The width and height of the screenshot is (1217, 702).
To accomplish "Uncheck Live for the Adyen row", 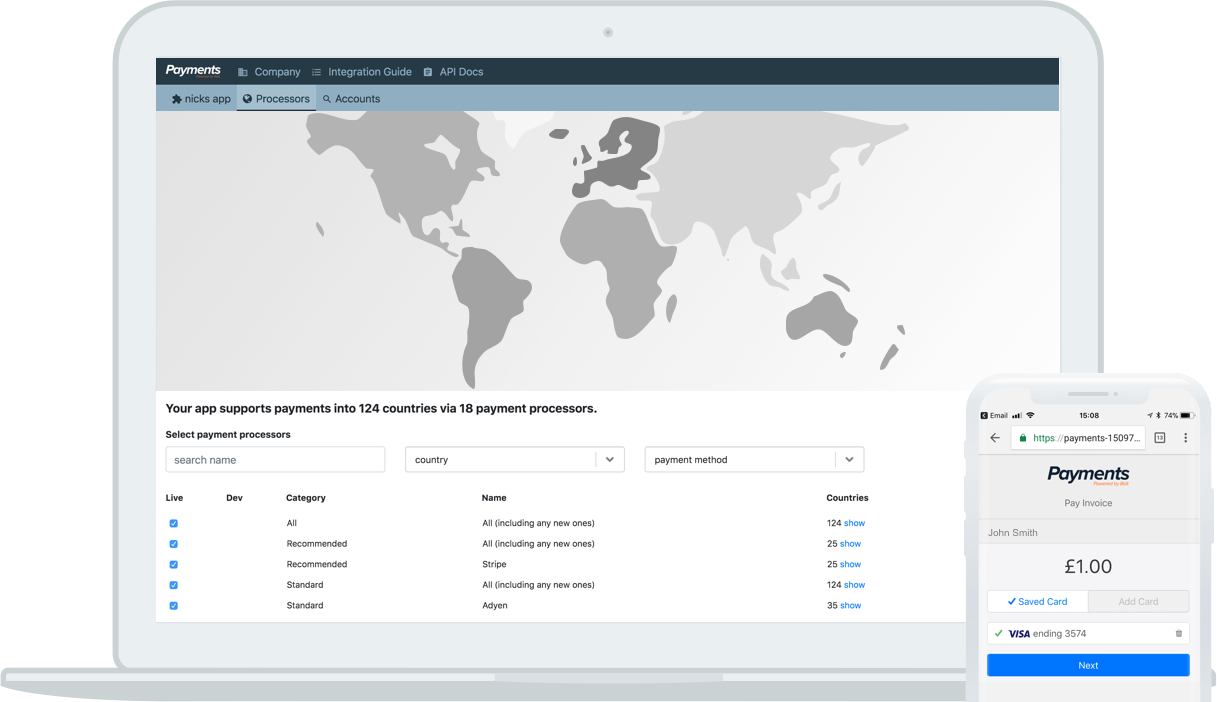I will (173, 606).
